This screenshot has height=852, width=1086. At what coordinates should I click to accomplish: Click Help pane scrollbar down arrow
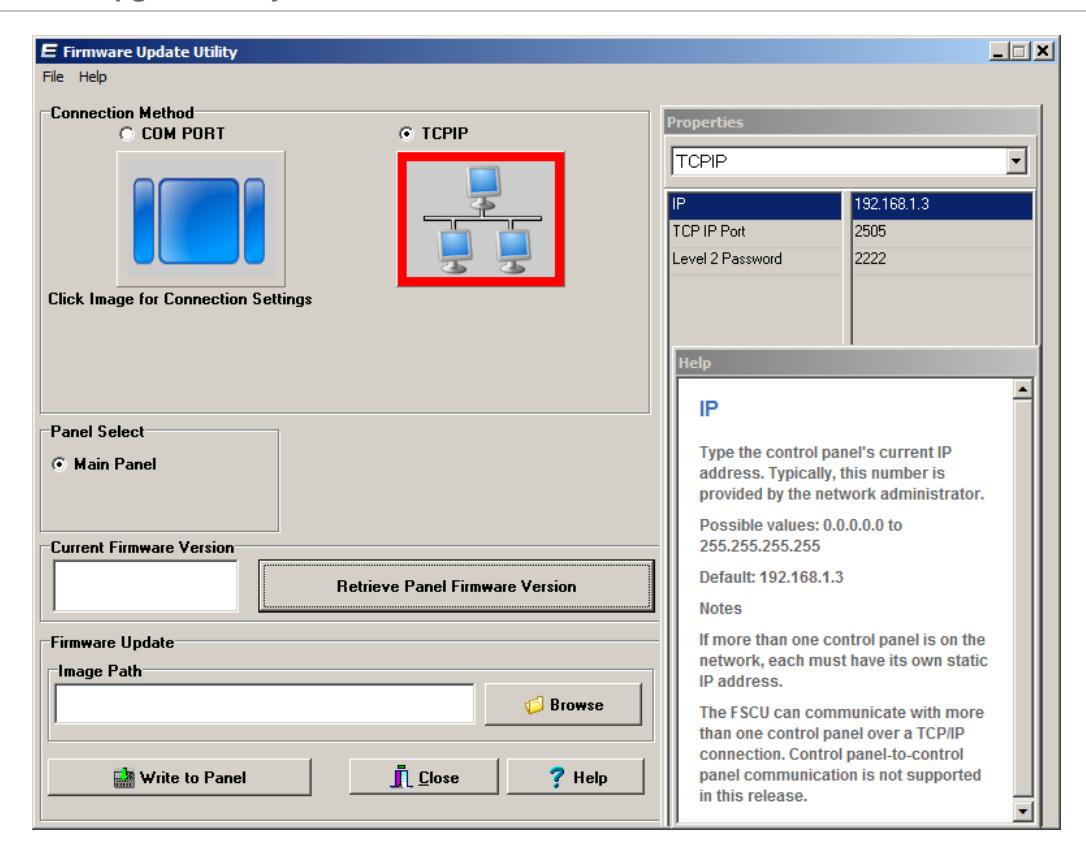pos(1022,810)
